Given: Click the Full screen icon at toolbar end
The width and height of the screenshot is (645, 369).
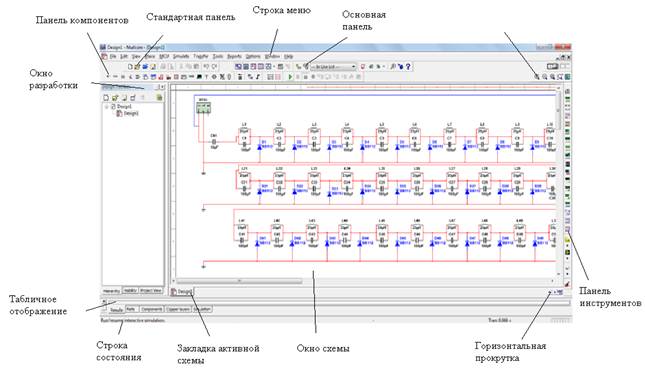Looking at the screenshot, I should 567,77.
